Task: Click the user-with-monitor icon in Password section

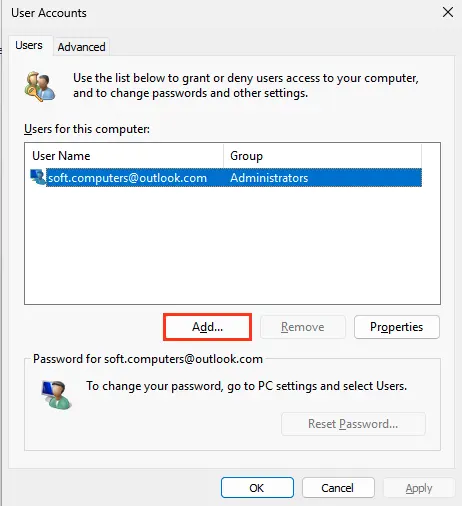Action: point(56,395)
